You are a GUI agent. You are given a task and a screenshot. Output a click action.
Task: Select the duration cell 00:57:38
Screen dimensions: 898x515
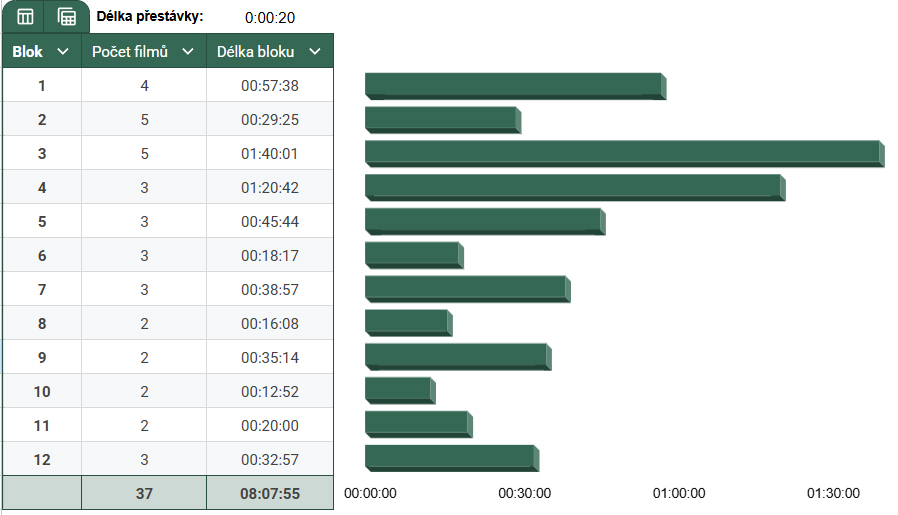270,86
